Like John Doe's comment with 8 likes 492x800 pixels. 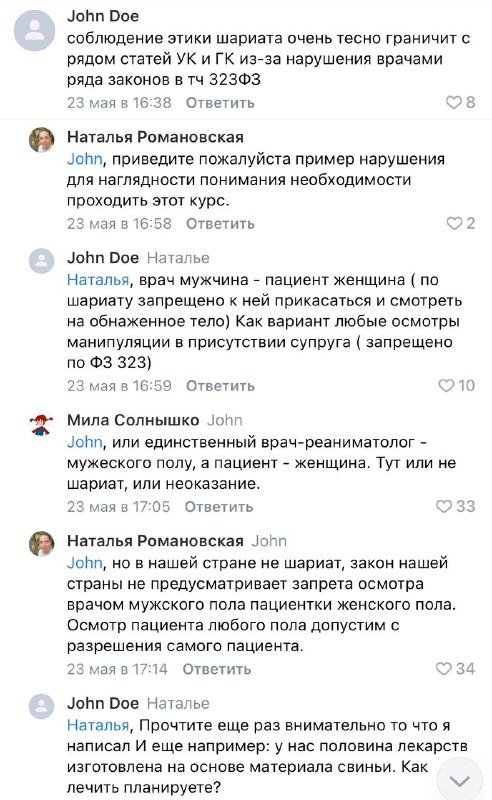pos(454,102)
